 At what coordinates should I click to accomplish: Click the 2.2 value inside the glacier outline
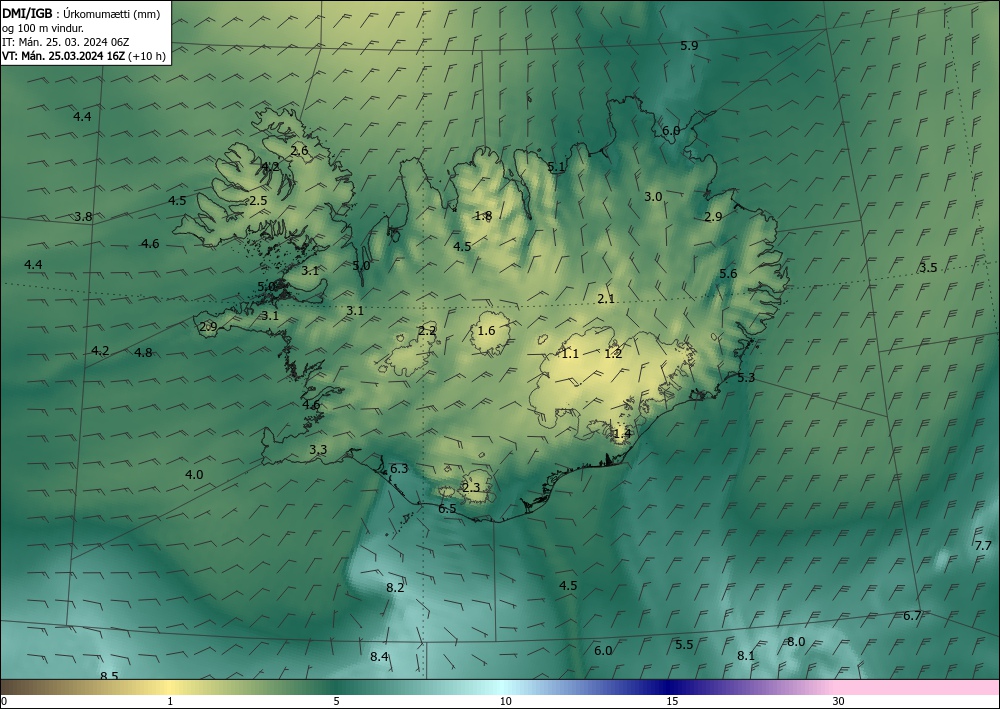click(427, 331)
